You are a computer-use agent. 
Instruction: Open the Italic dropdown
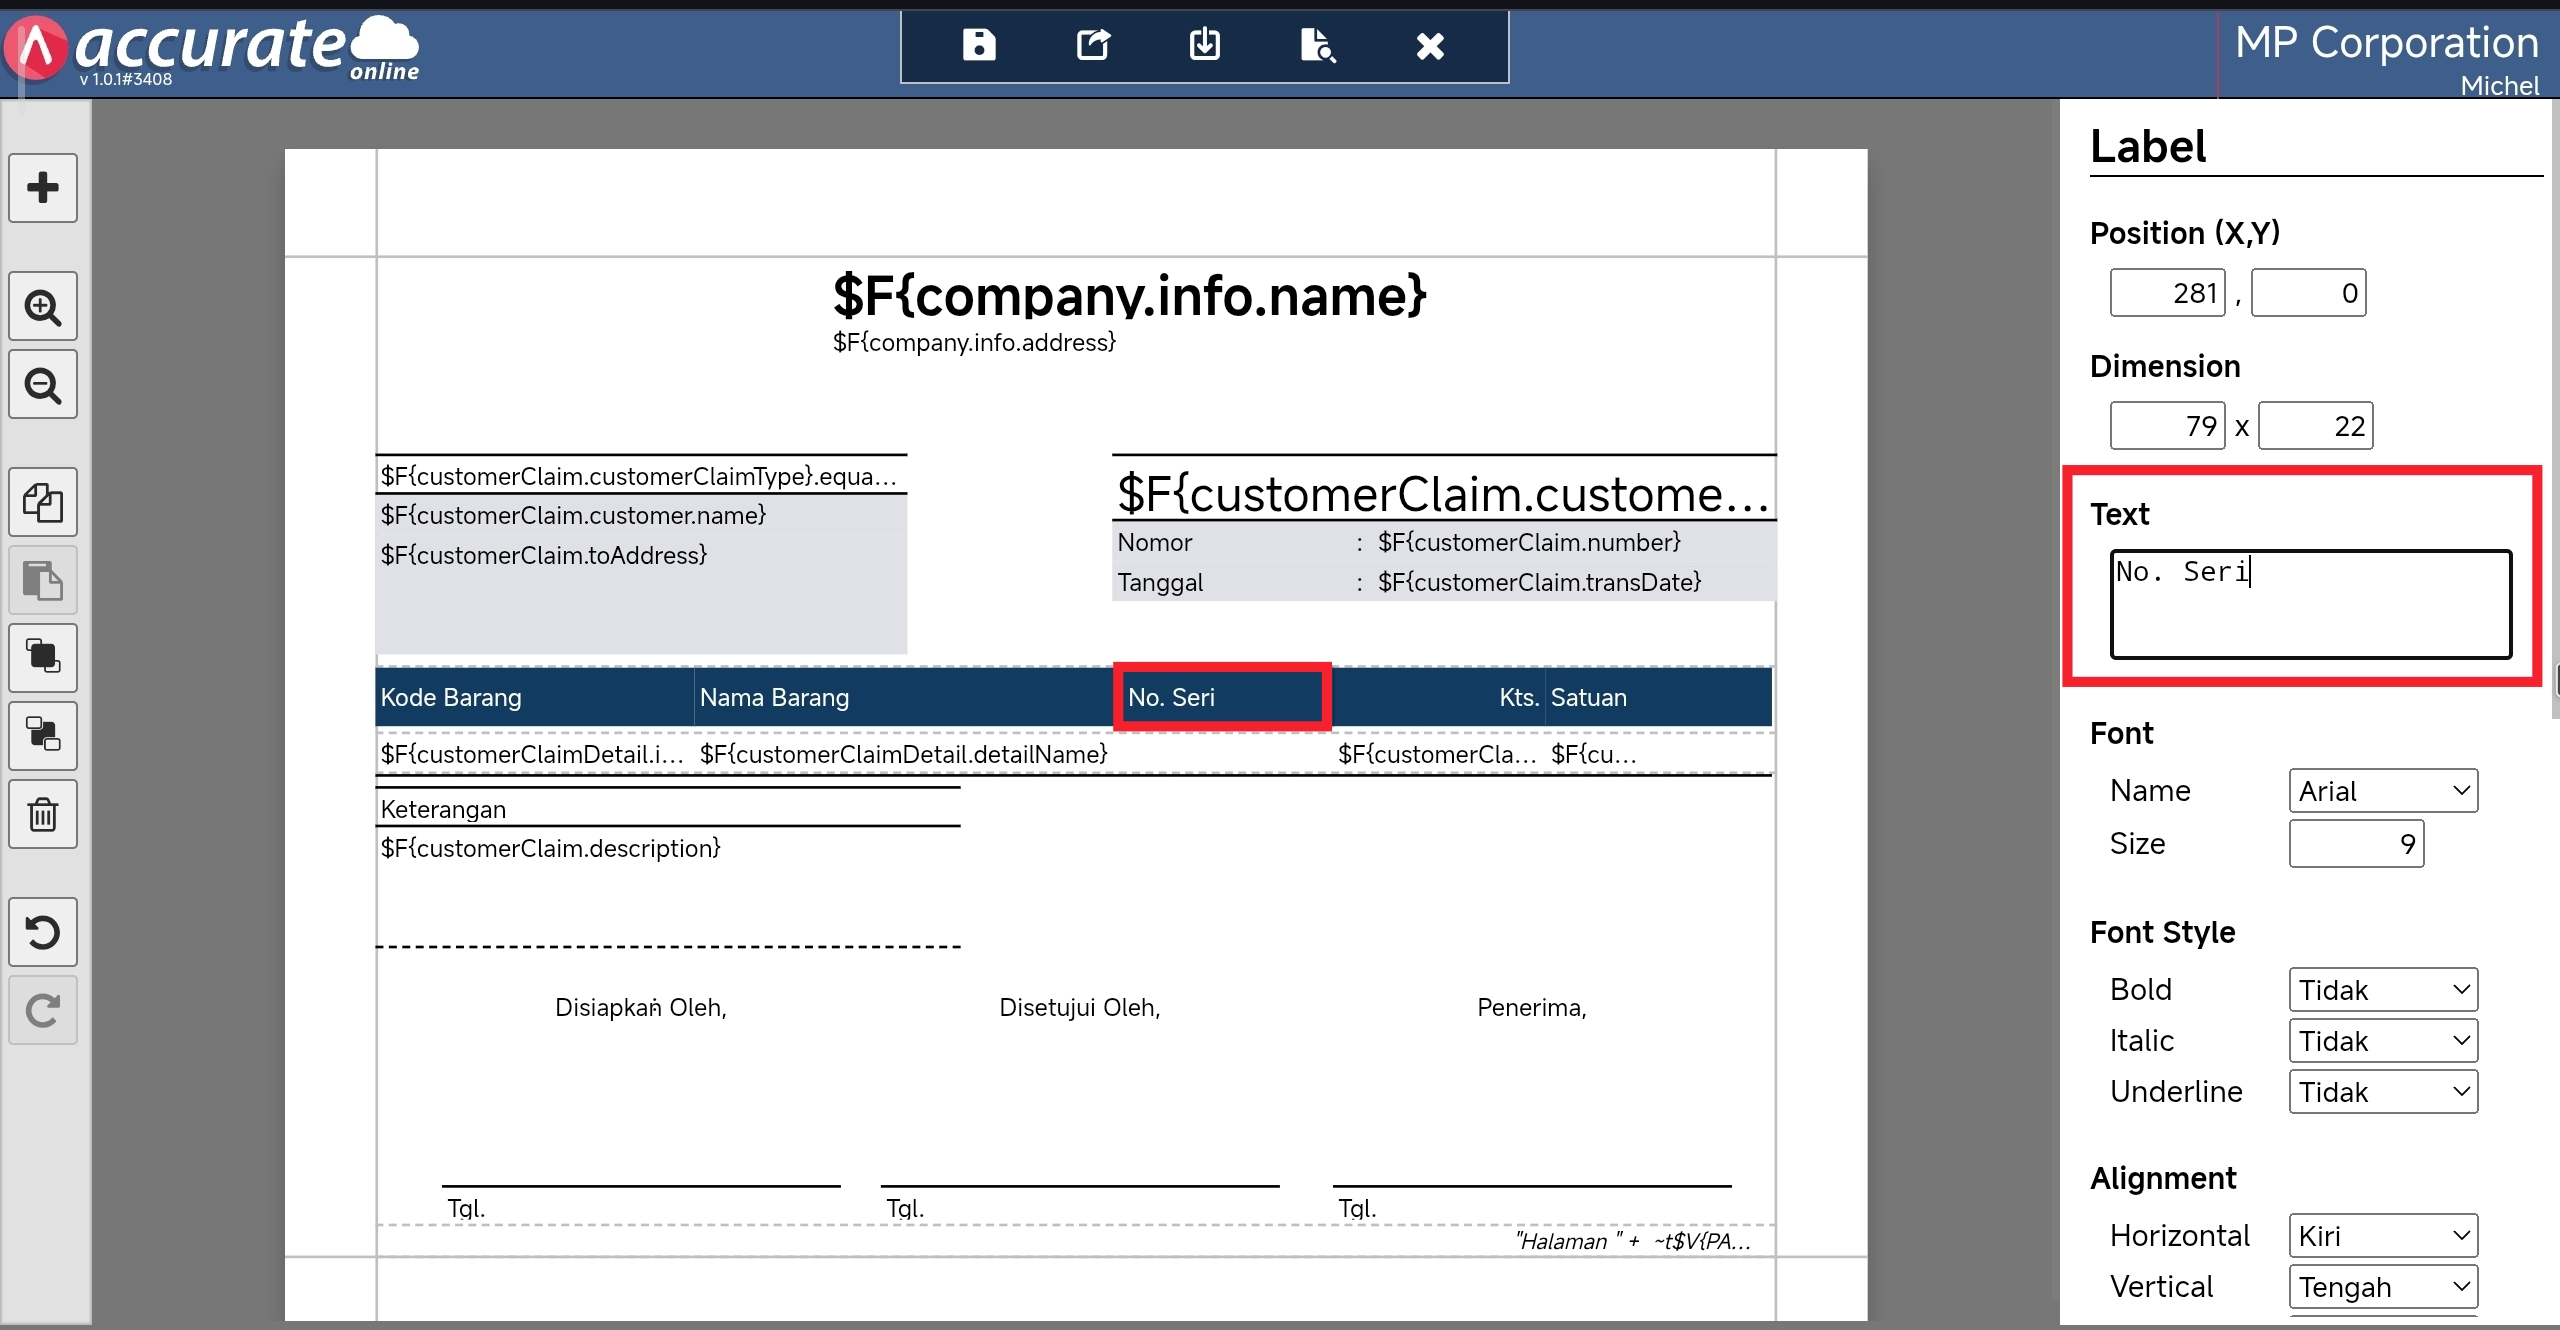2382,1041
